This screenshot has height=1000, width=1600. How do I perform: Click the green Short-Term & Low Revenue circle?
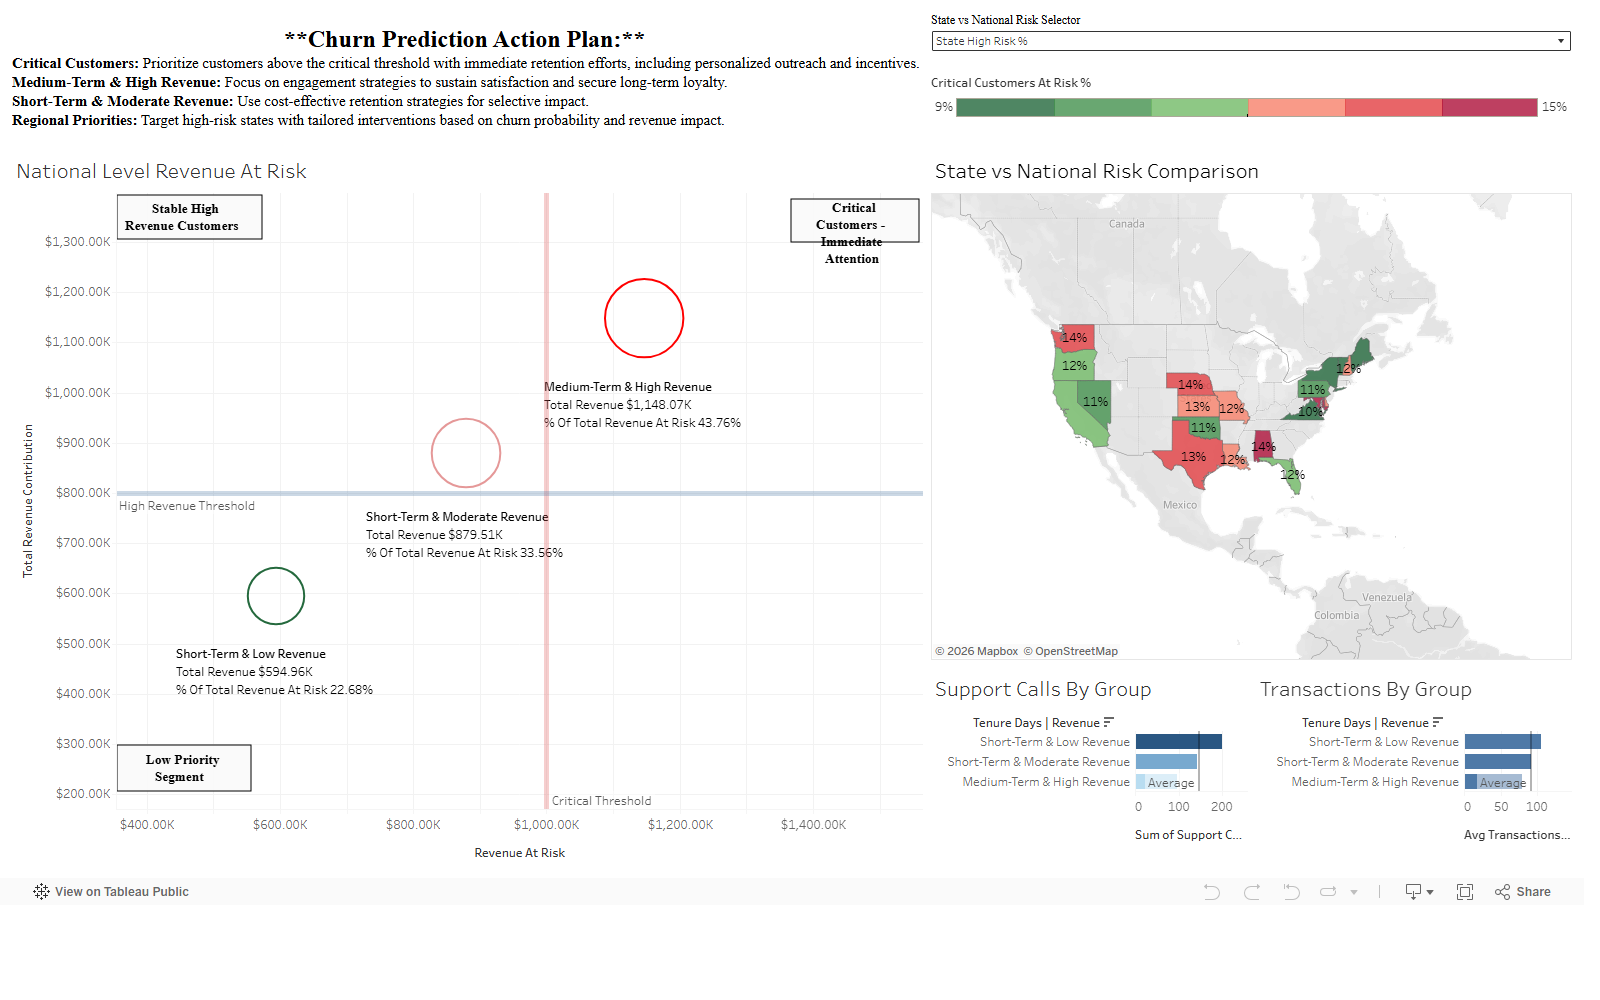[276, 596]
